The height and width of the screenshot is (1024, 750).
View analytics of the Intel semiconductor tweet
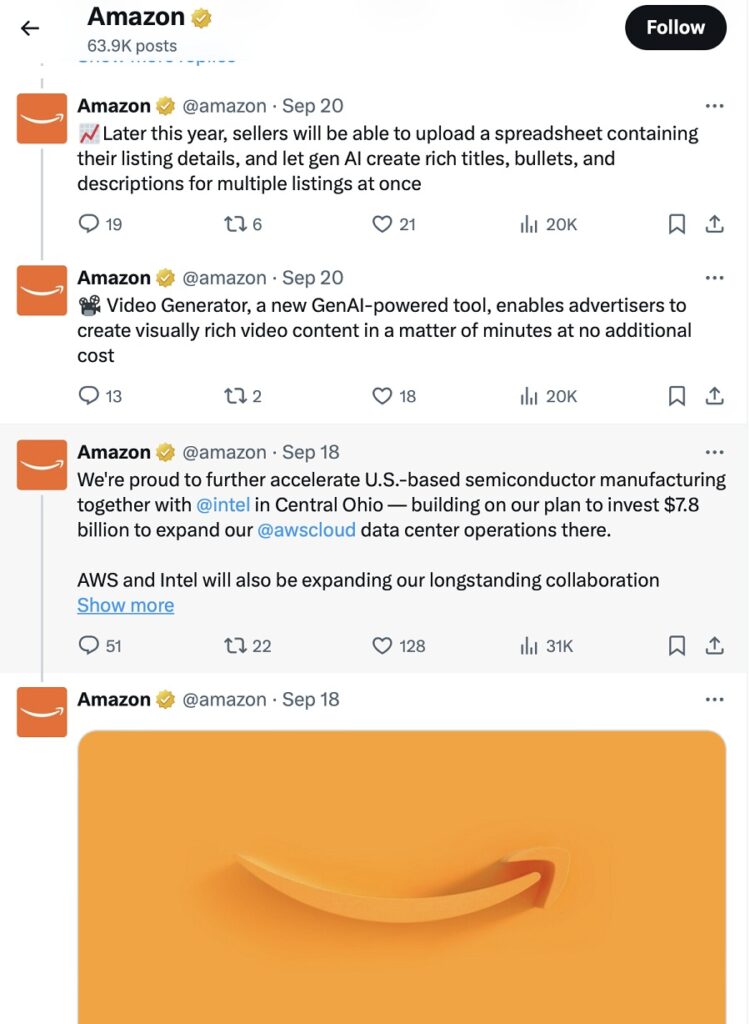(530, 646)
